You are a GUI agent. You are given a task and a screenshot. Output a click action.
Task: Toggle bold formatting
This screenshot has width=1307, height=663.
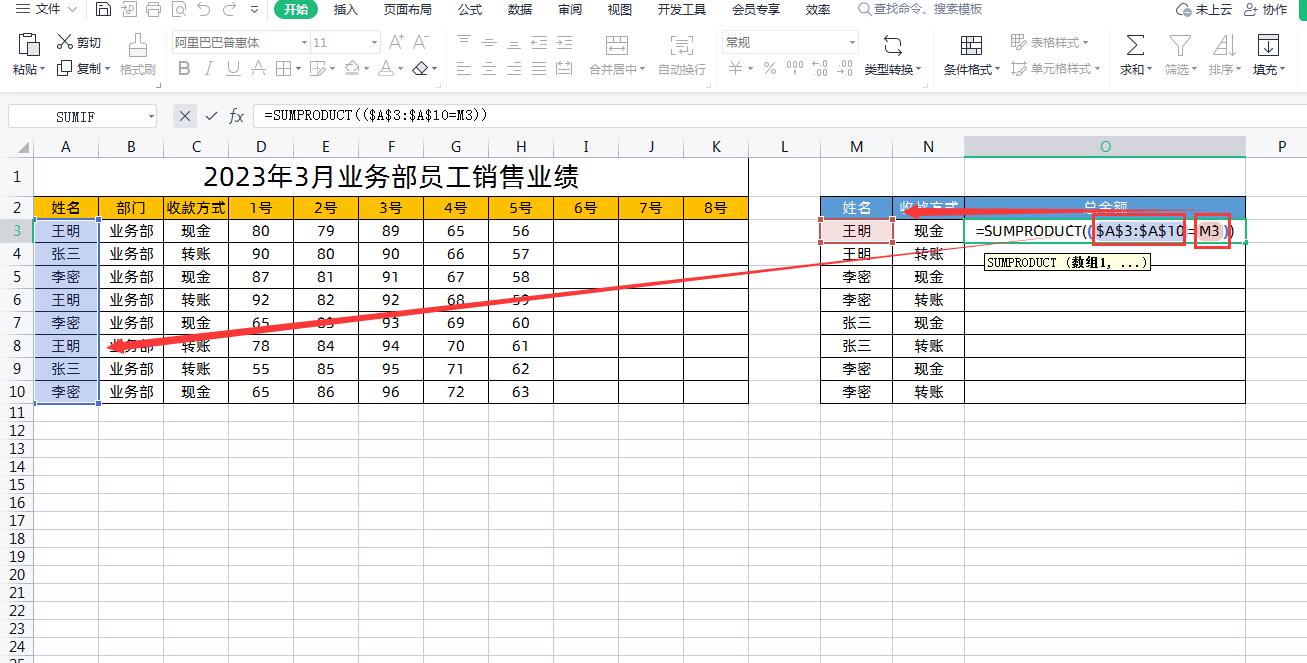[x=182, y=68]
